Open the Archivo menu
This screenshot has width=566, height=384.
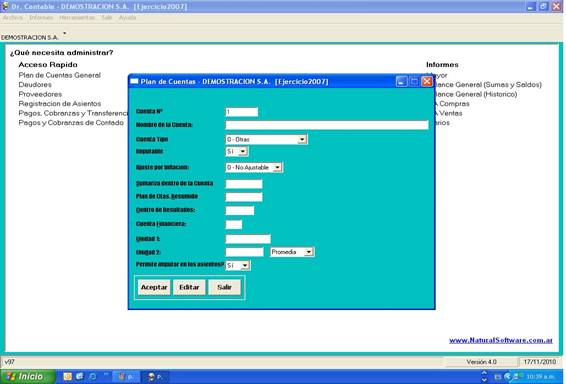click(13, 18)
